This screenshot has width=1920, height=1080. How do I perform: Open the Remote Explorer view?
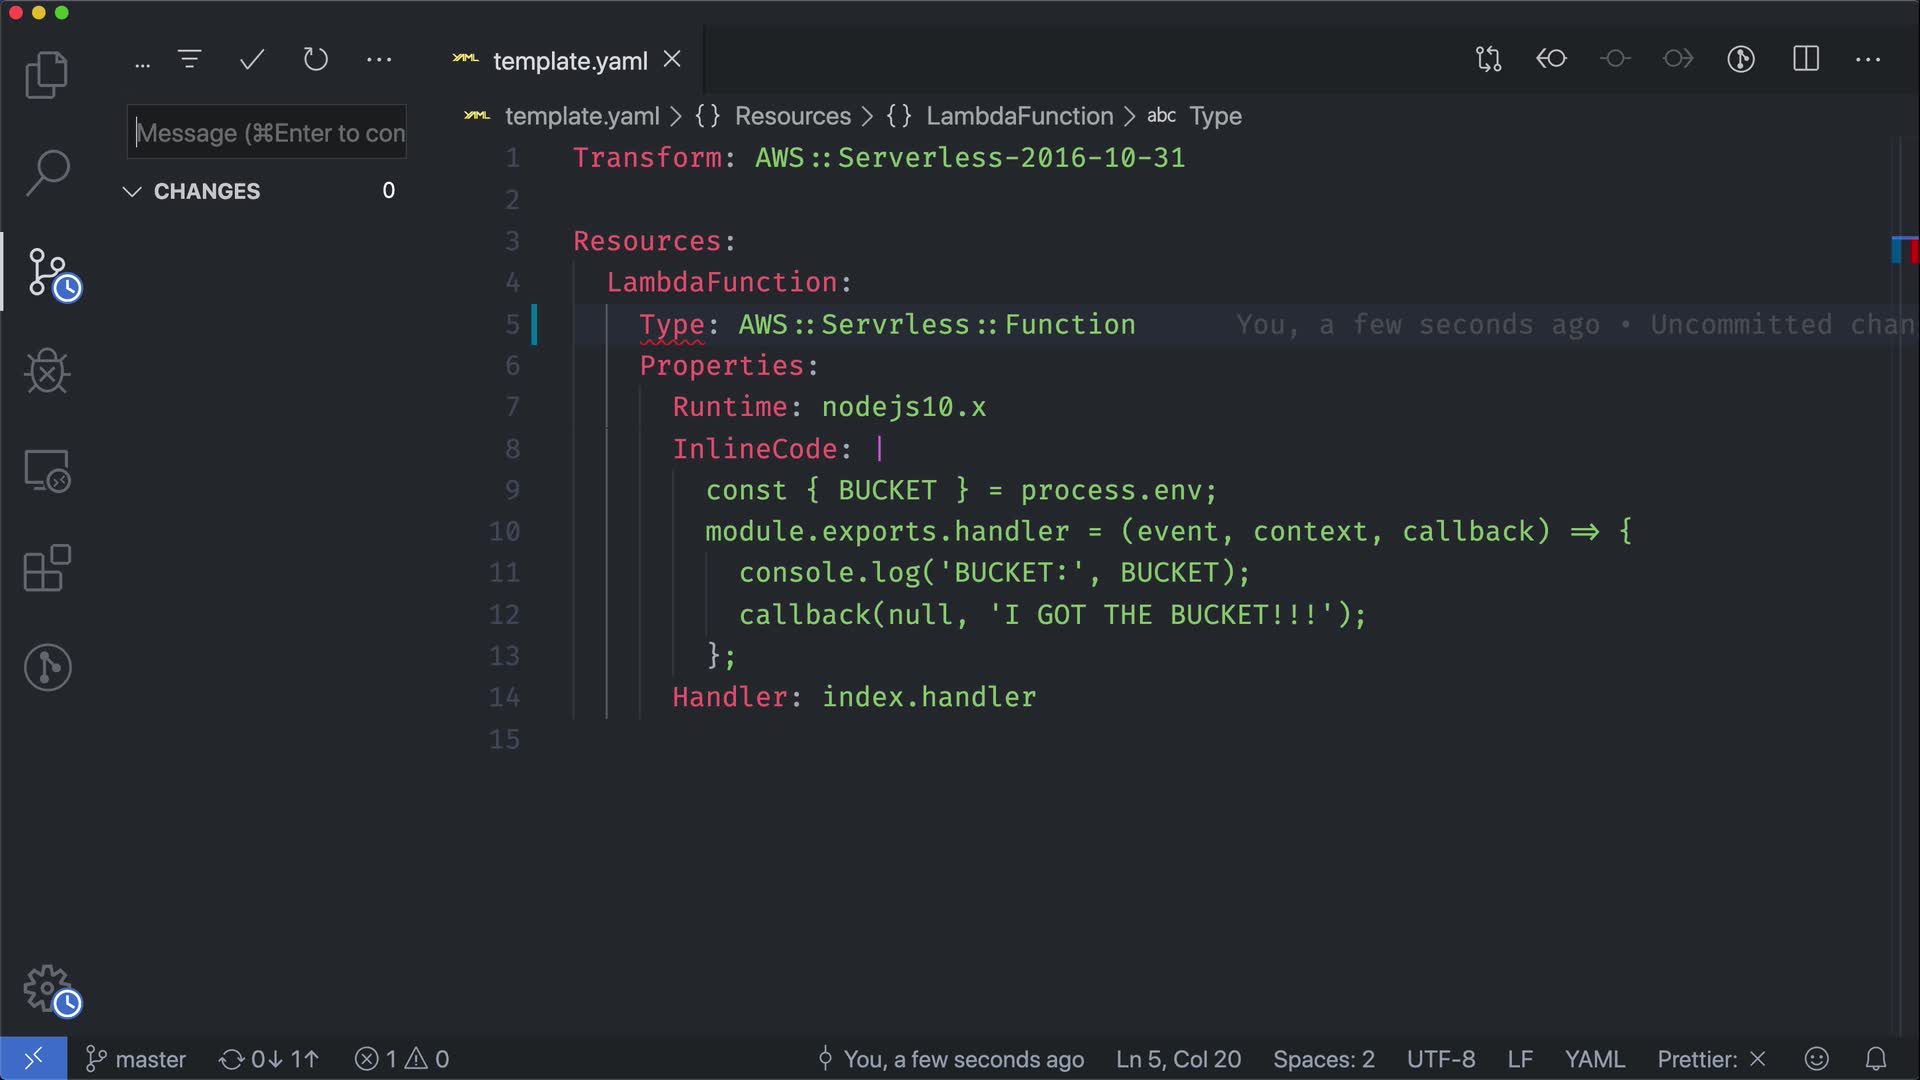(x=47, y=470)
